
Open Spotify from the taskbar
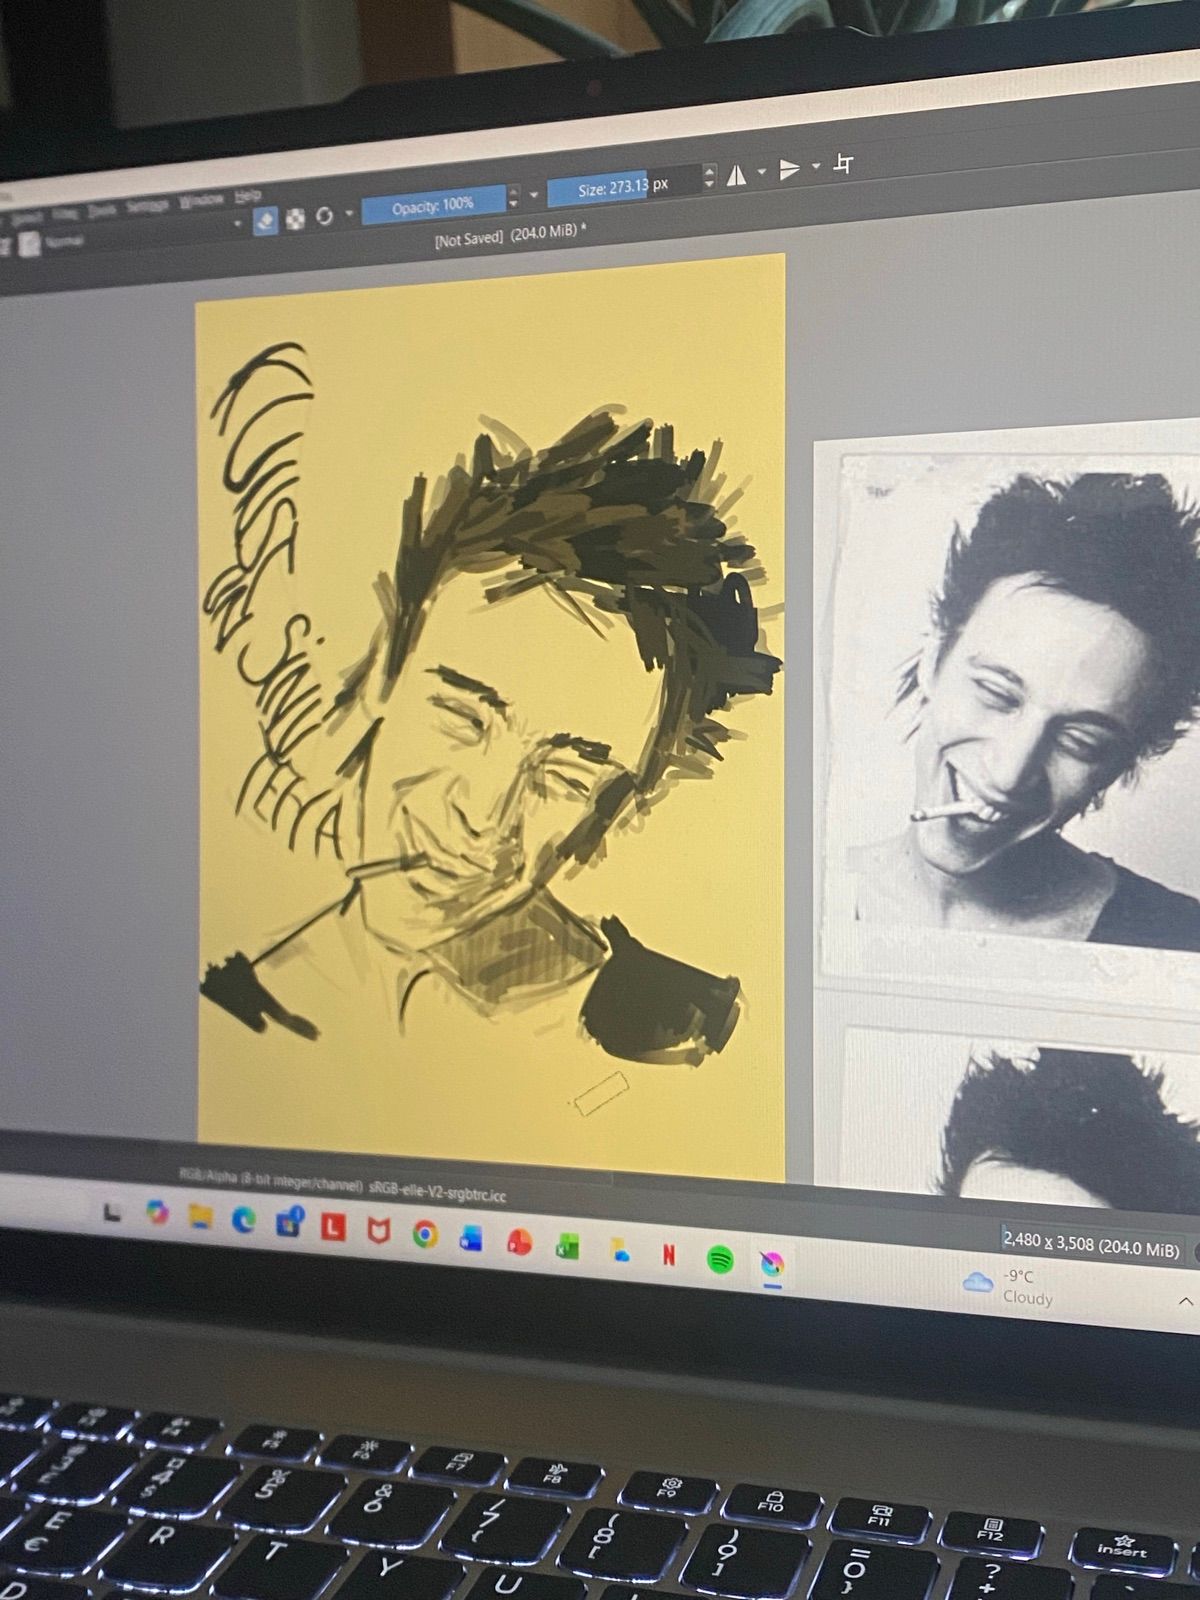[720, 1259]
